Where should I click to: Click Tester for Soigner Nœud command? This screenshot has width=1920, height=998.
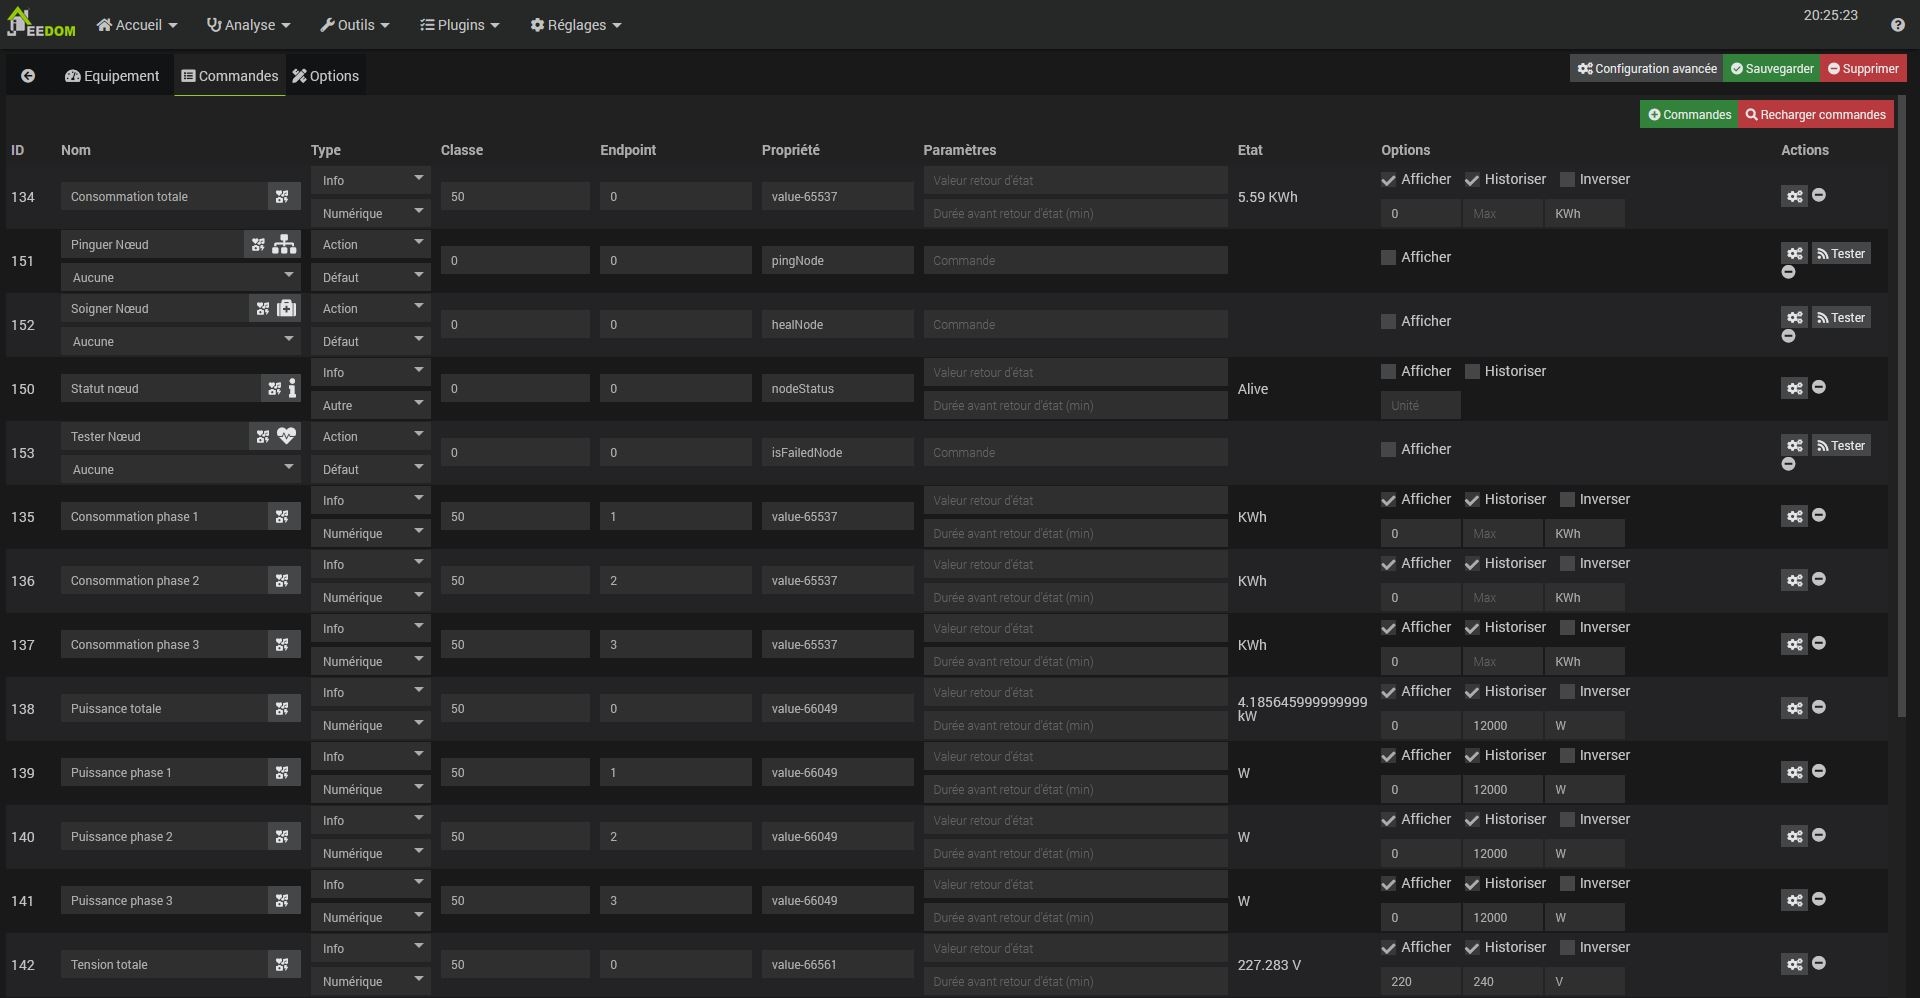pos(1841,318)
